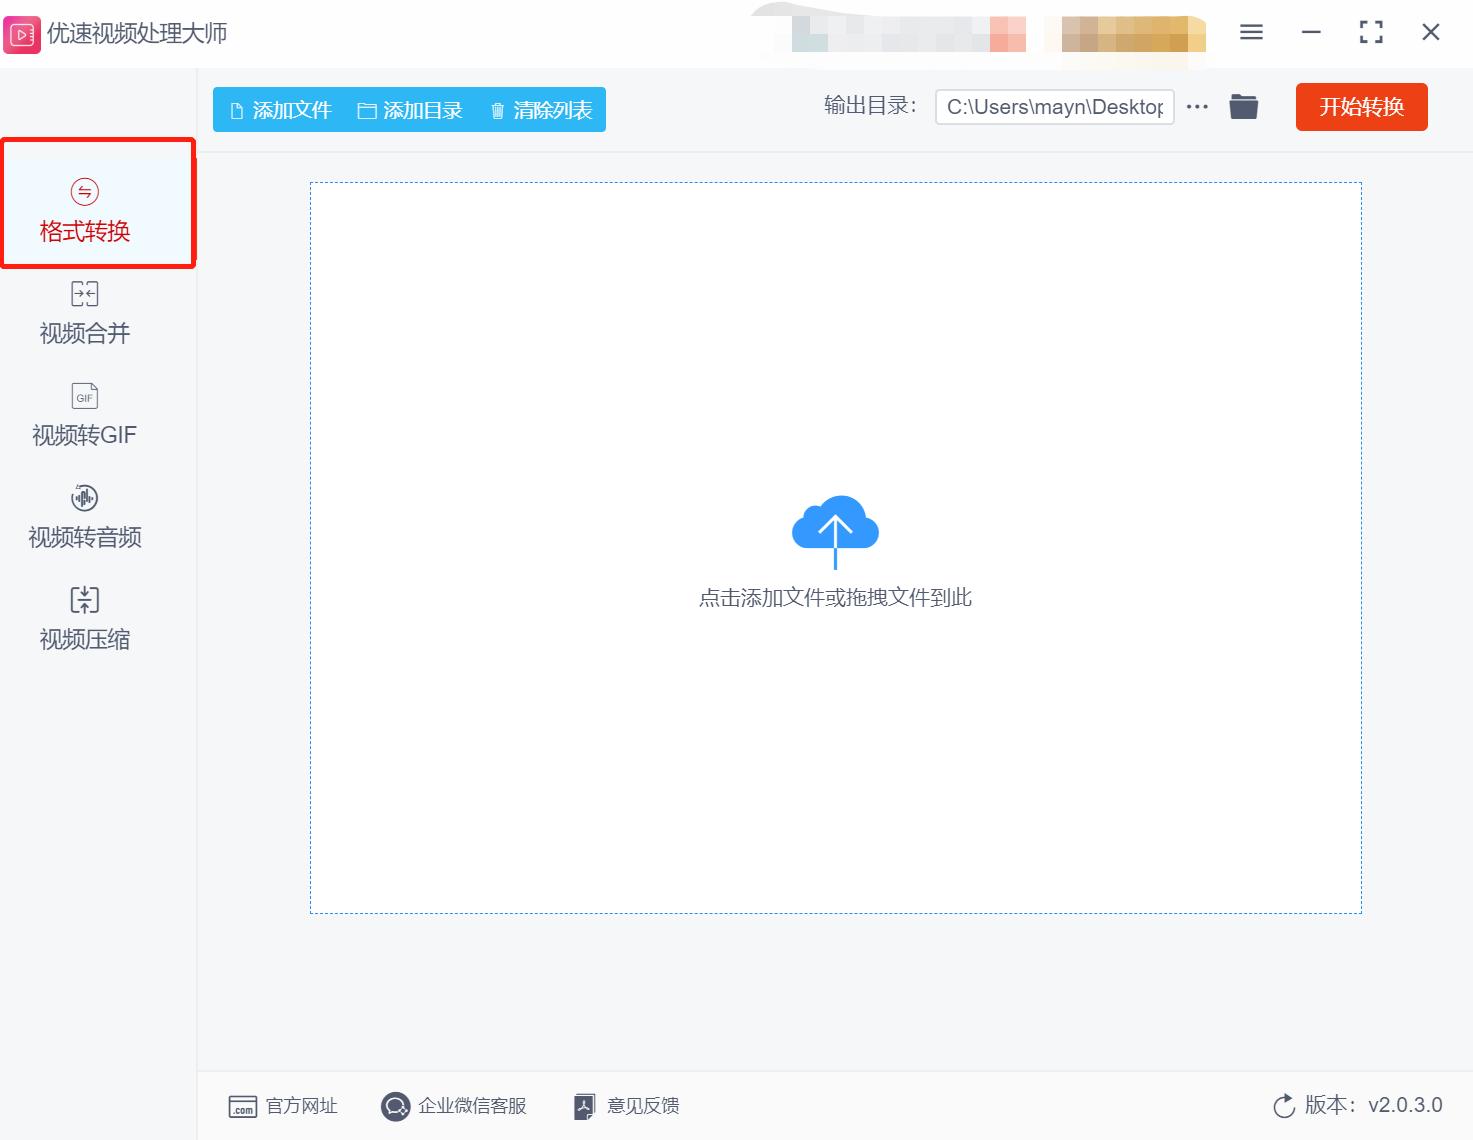This screenshot has height=1140, width=1473.
Task: Open the 视频合并 video merge tool
Action: coord(83,311)
